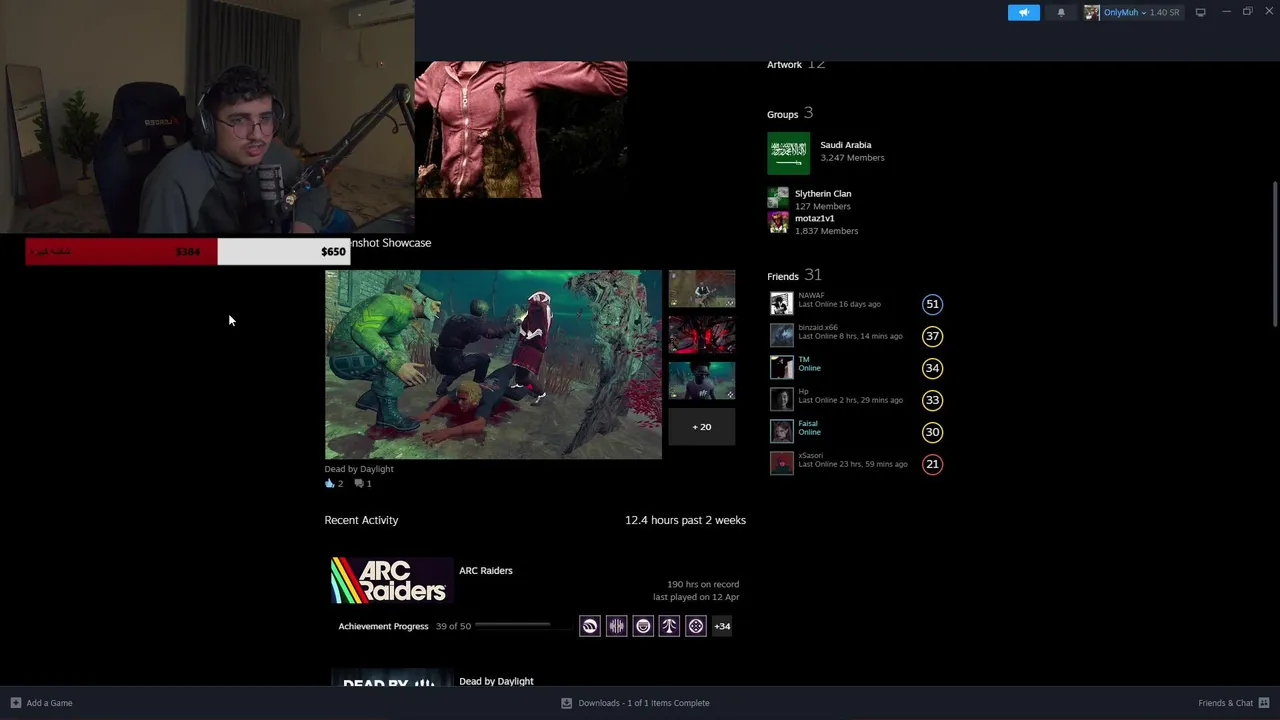Click the fifth ARC Raiders achievement icon

click(x=696, y=626)
